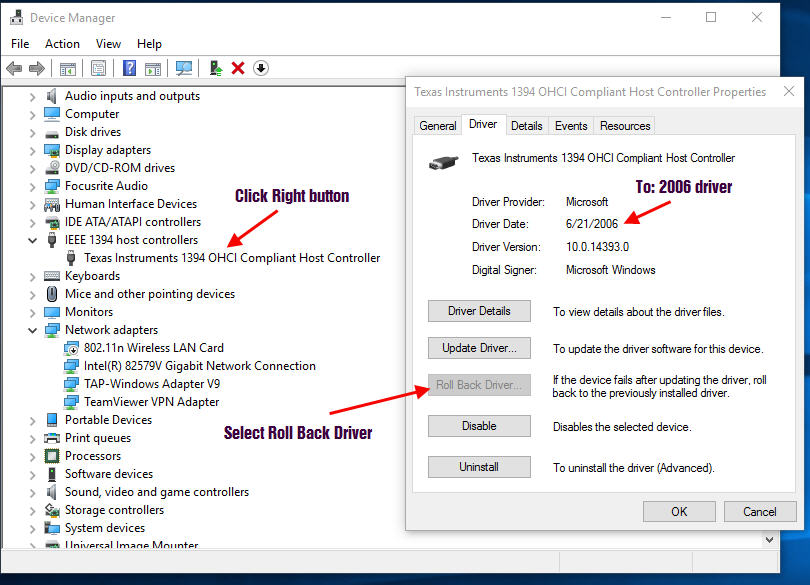Open the Action menu
Viewport: 810px width, 585px height.
(62, 44)
